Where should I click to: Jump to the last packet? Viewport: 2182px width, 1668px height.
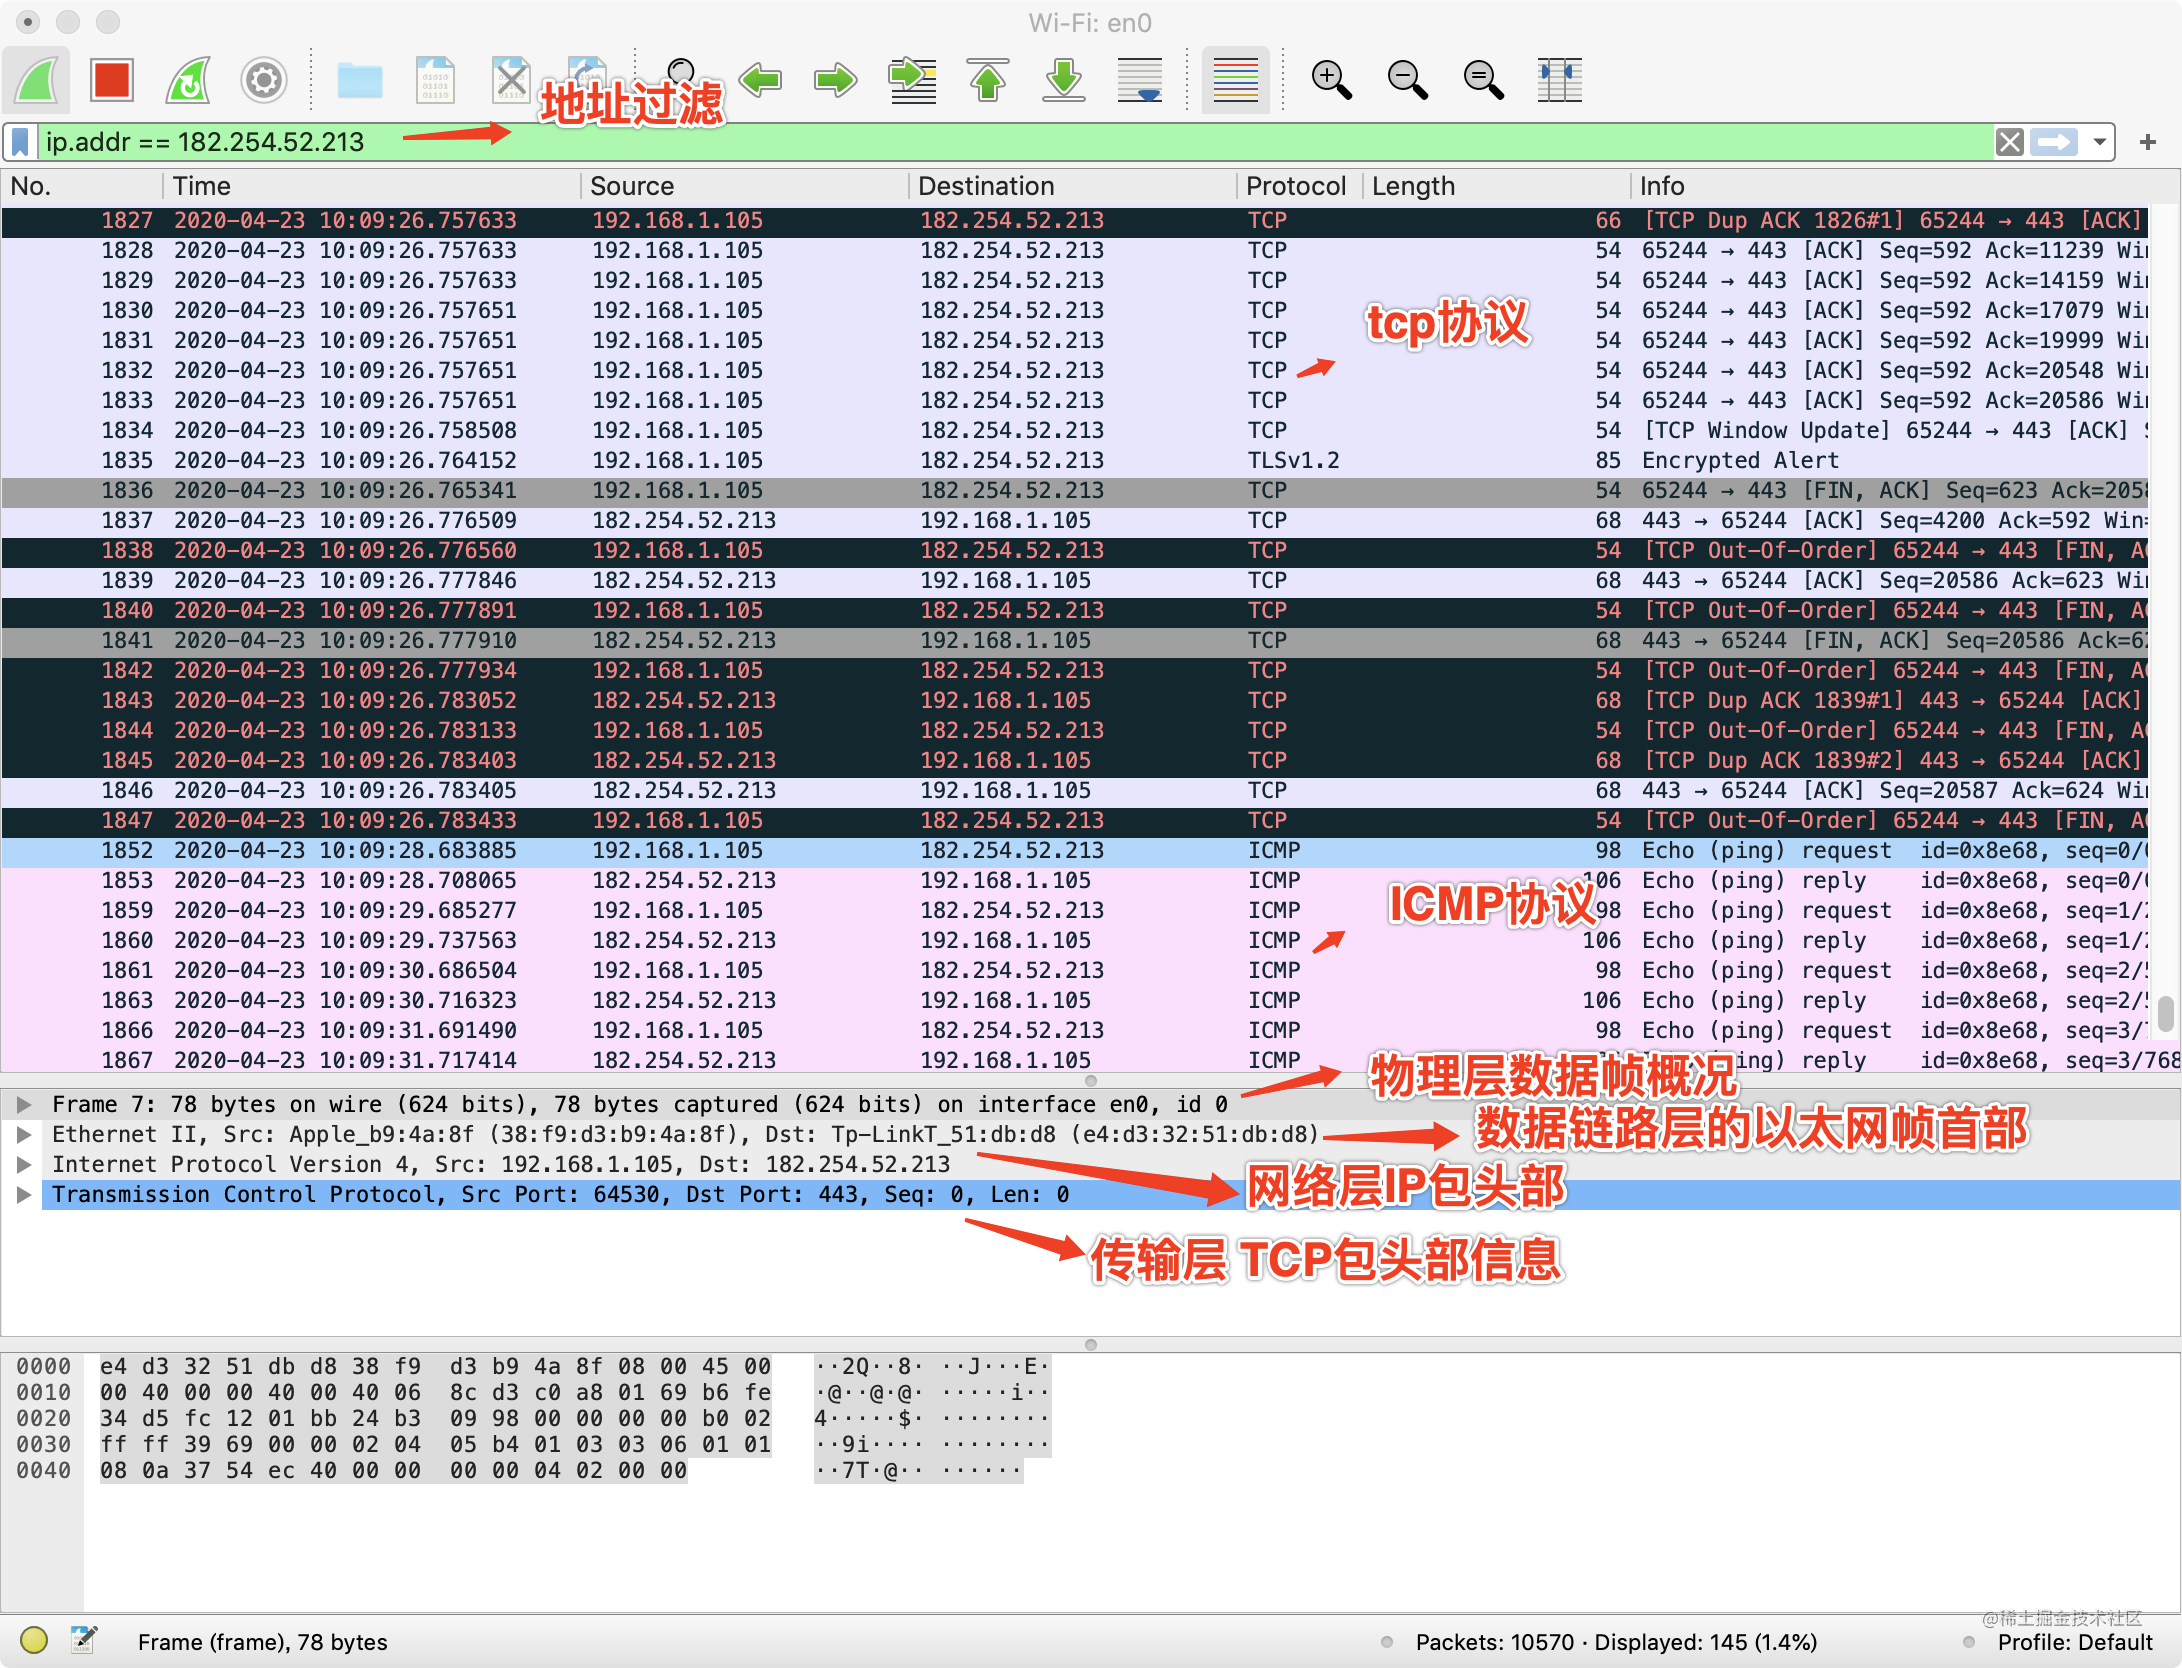point(1063,80)
